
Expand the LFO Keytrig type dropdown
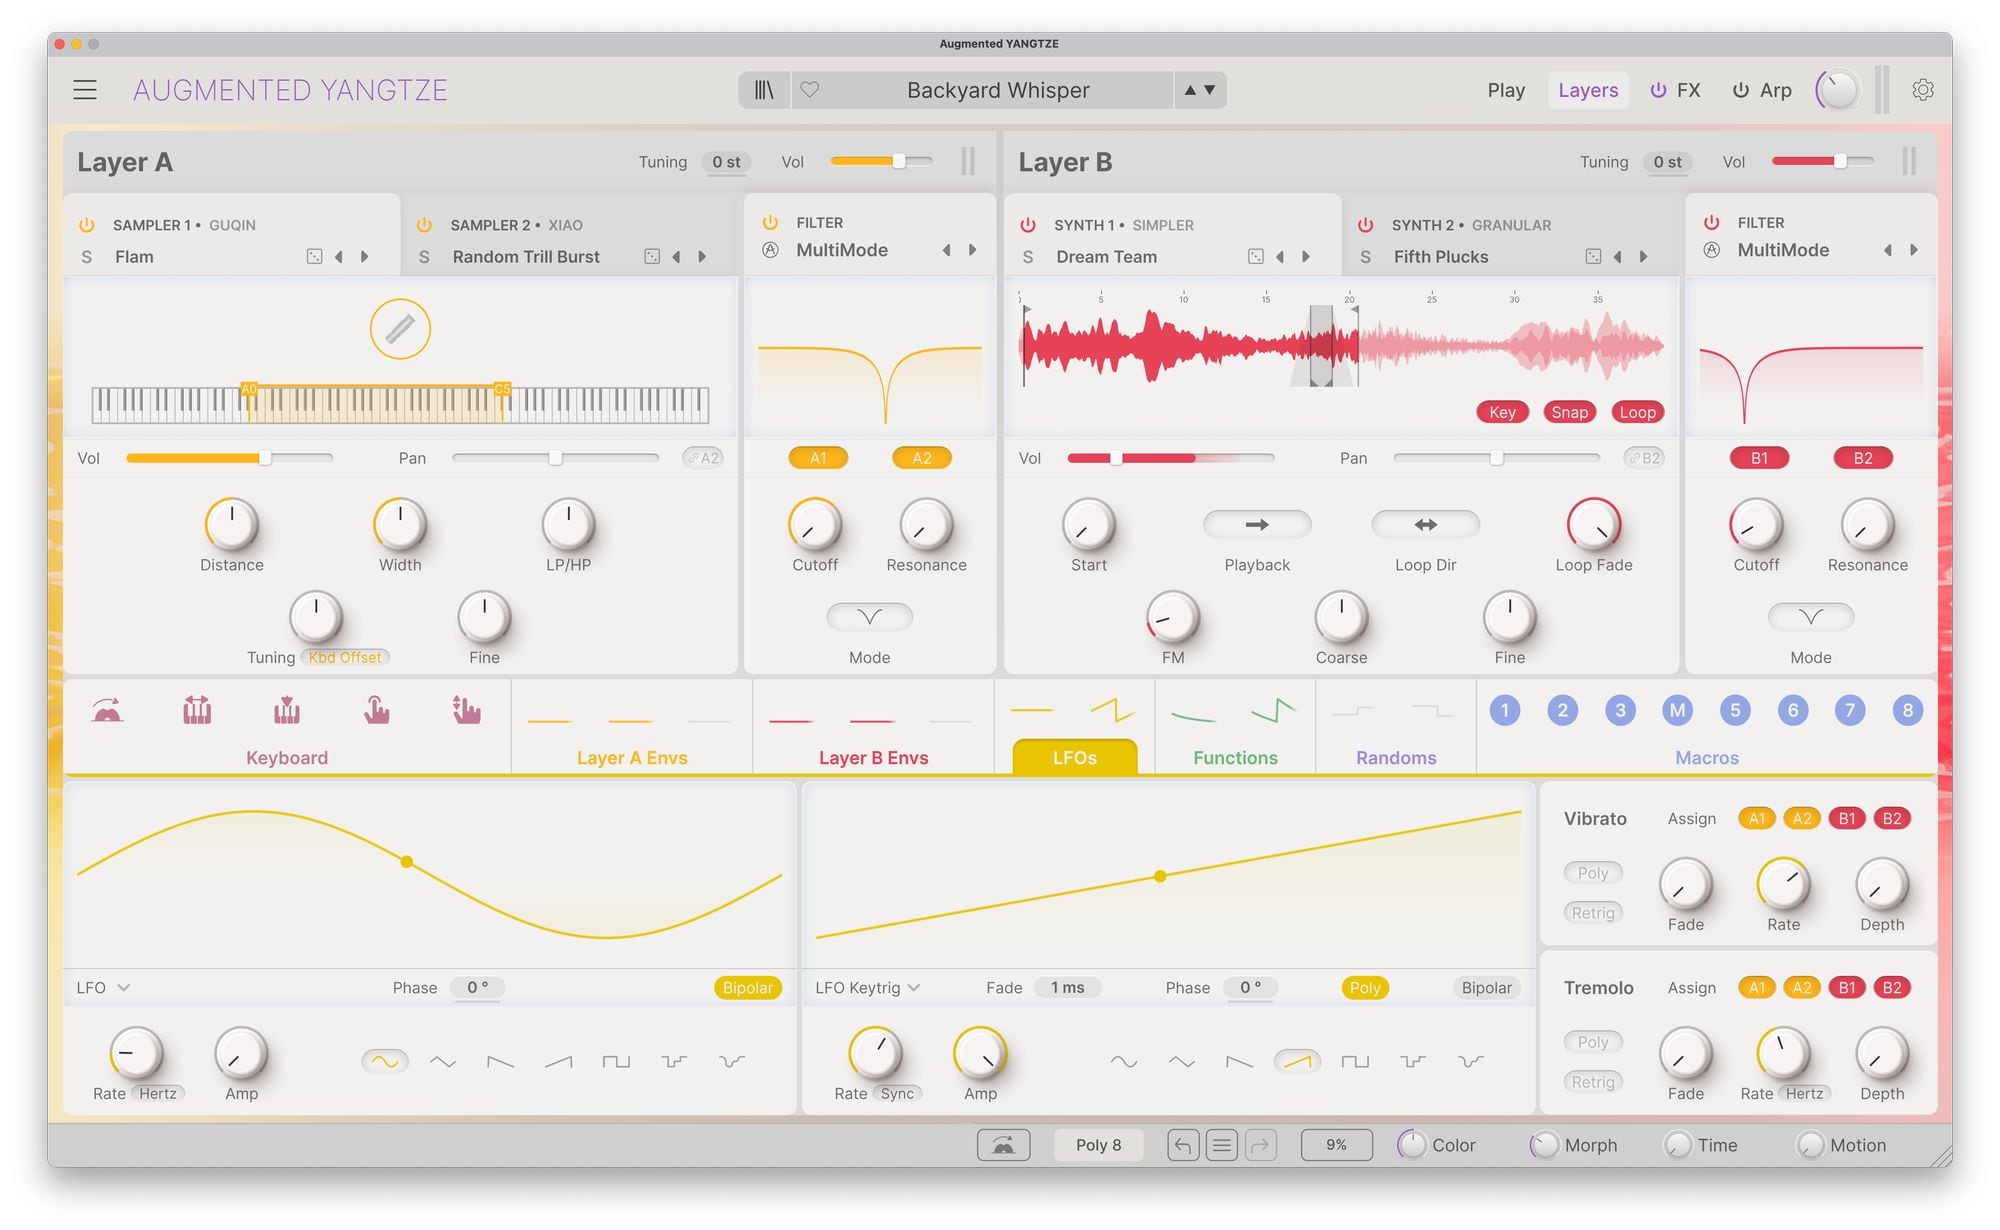(x=913, y=988)
